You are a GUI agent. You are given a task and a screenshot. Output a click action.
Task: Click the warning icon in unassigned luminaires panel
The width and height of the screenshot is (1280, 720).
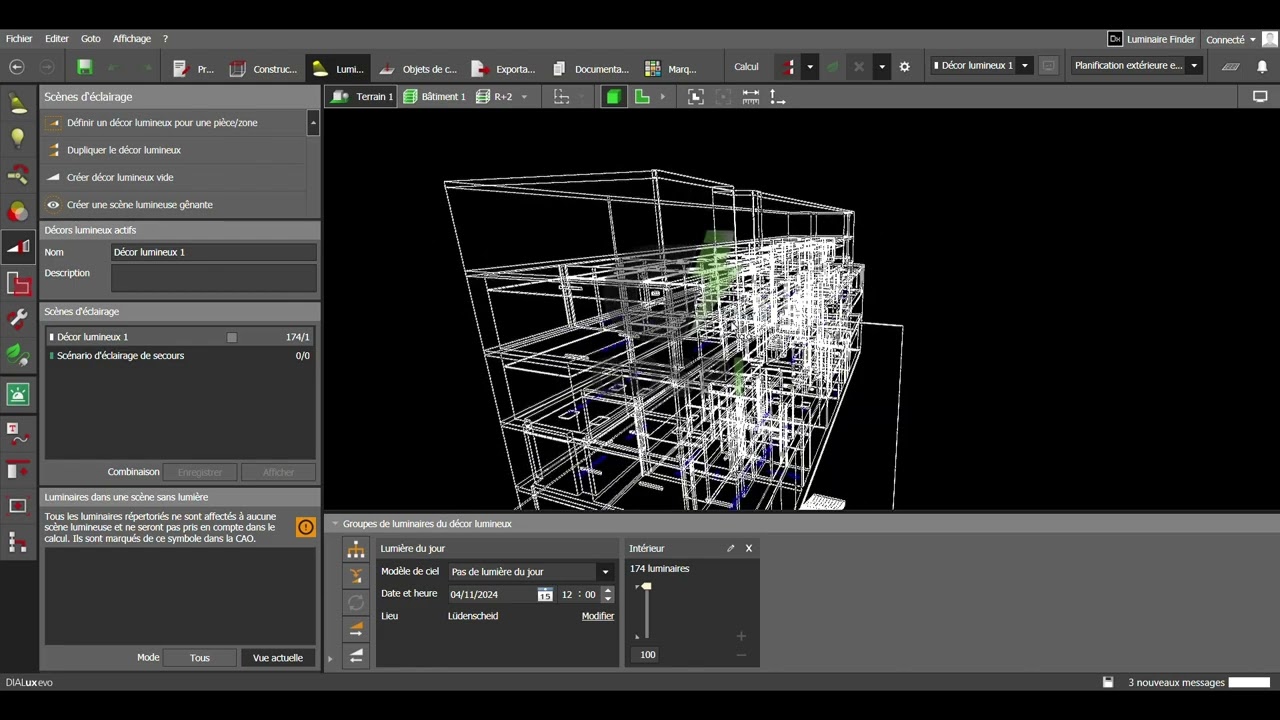click(x=306, y=527)
